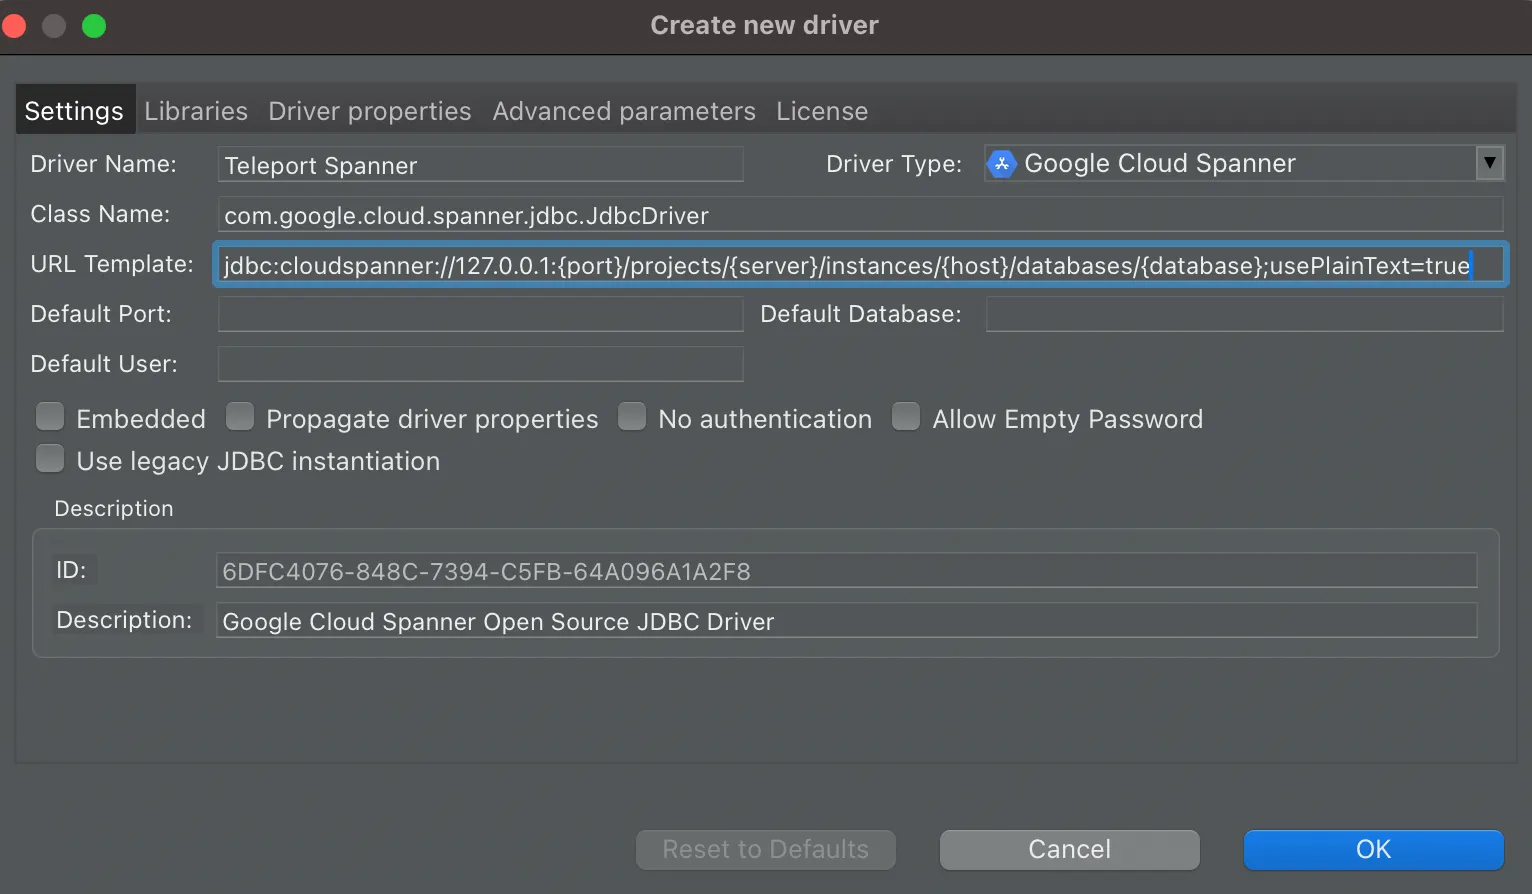Click the green maximize window button
This screenshot has height=894, width=1532.
94,25
